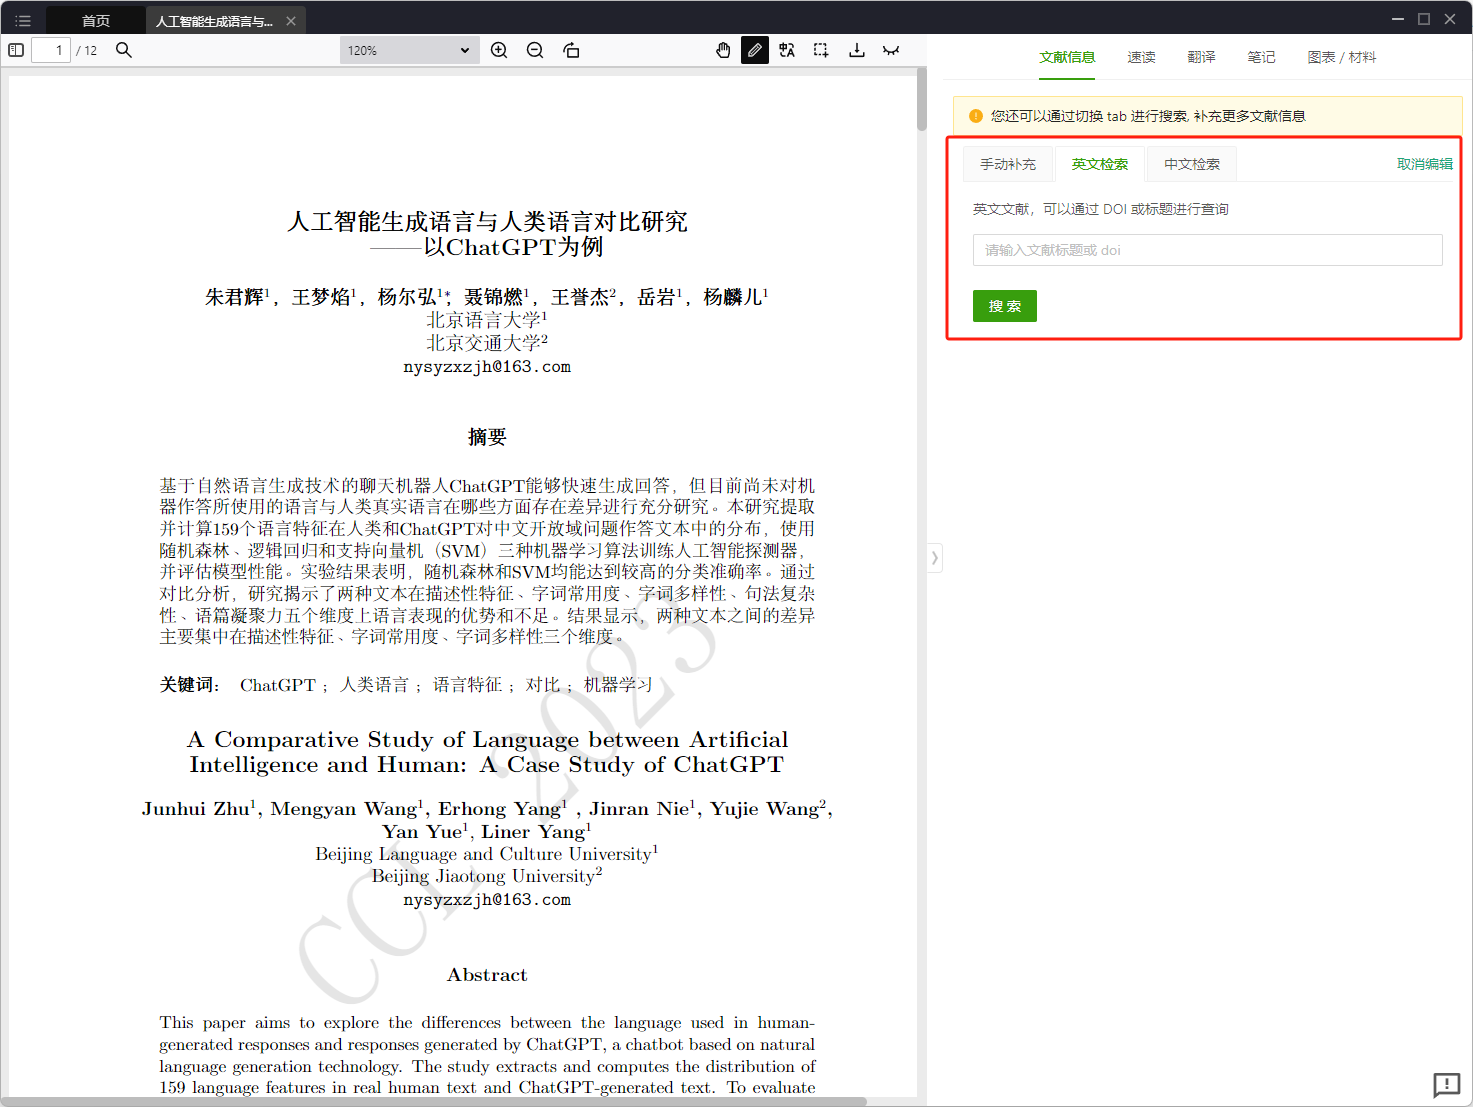Select the 英文检索 sub-tab
This screenshot has width=1473, height=1107.
click(x=1100, y=164)
